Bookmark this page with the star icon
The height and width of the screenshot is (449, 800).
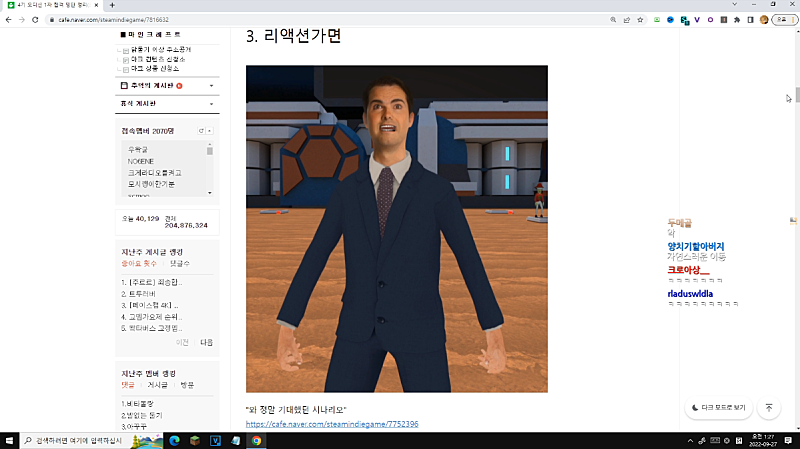pos(640,19)
